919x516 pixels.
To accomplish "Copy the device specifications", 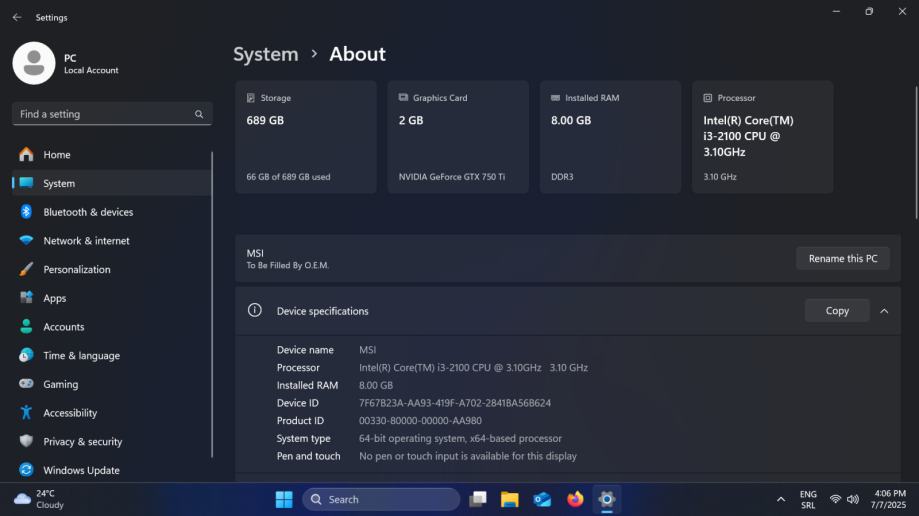I will tap(837, 311).
